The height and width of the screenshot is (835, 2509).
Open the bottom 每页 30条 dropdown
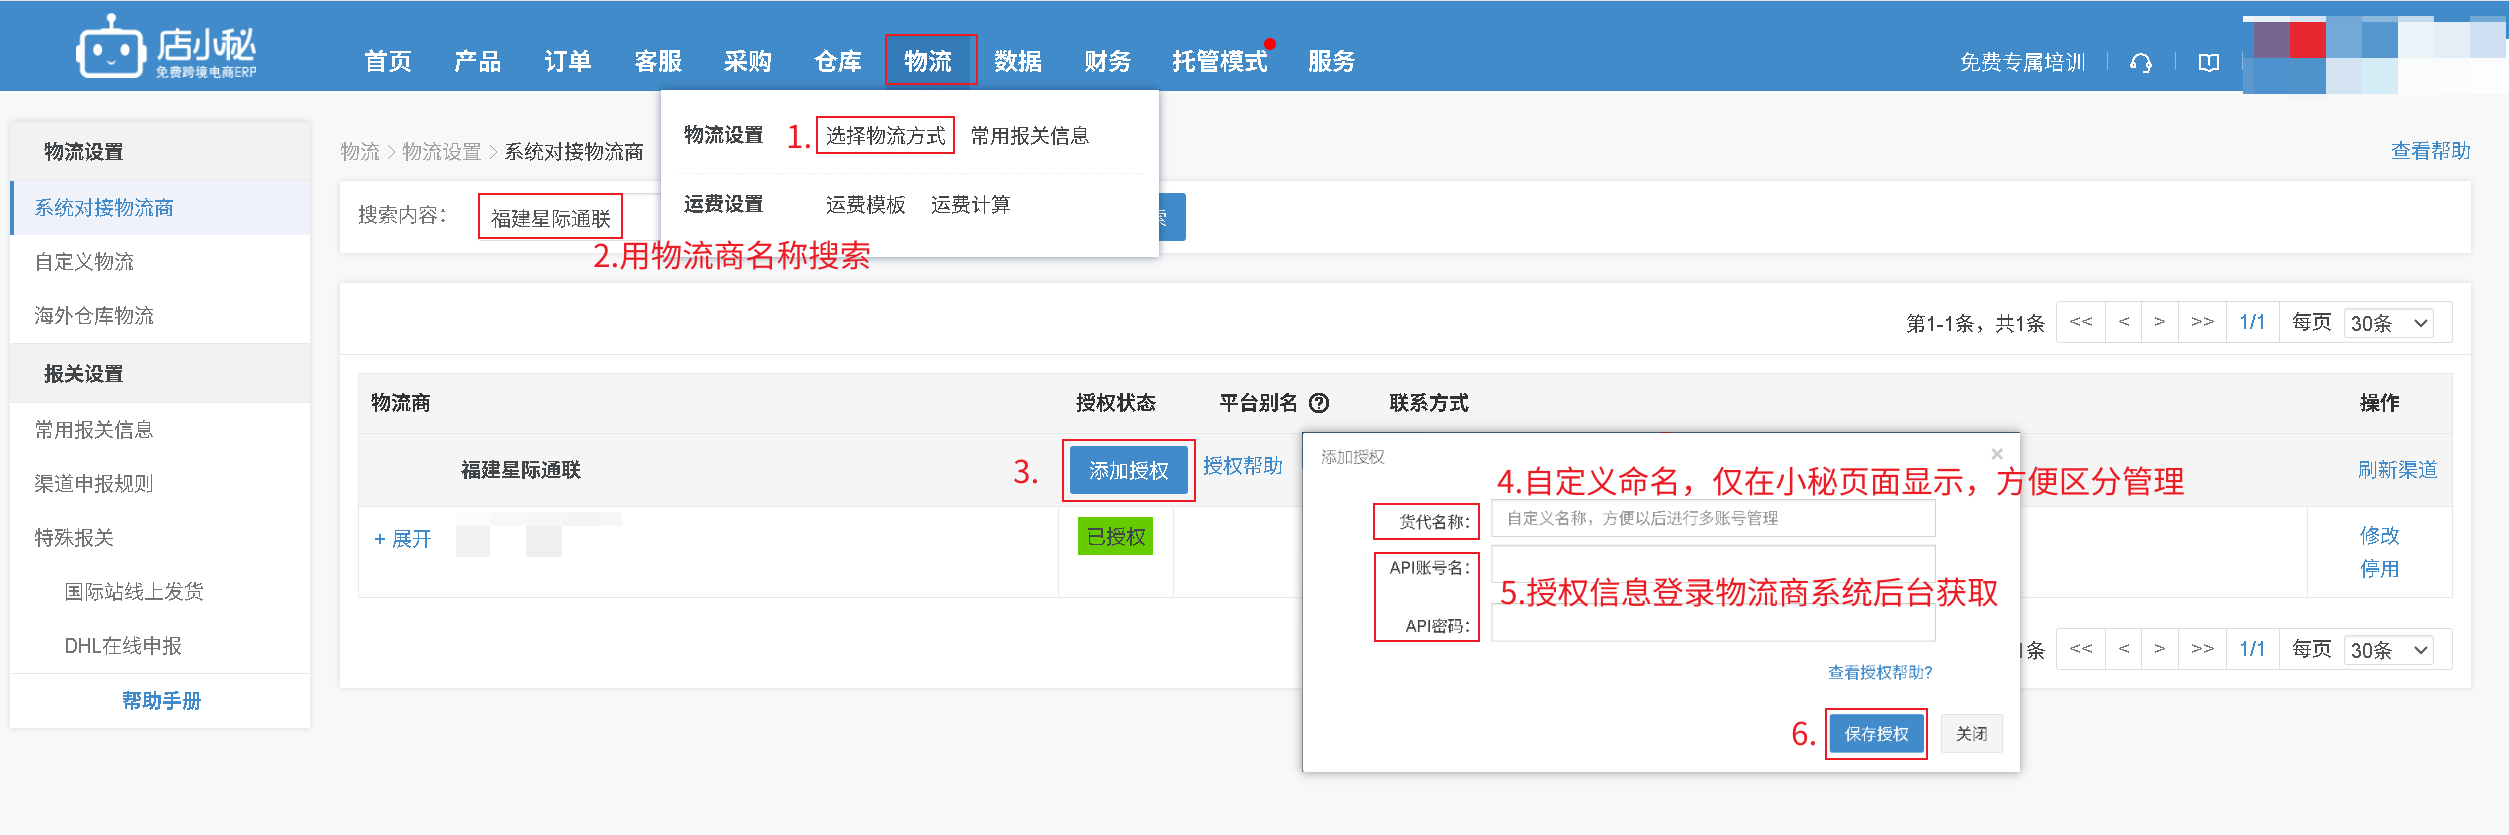click(x=2388, y=650)
